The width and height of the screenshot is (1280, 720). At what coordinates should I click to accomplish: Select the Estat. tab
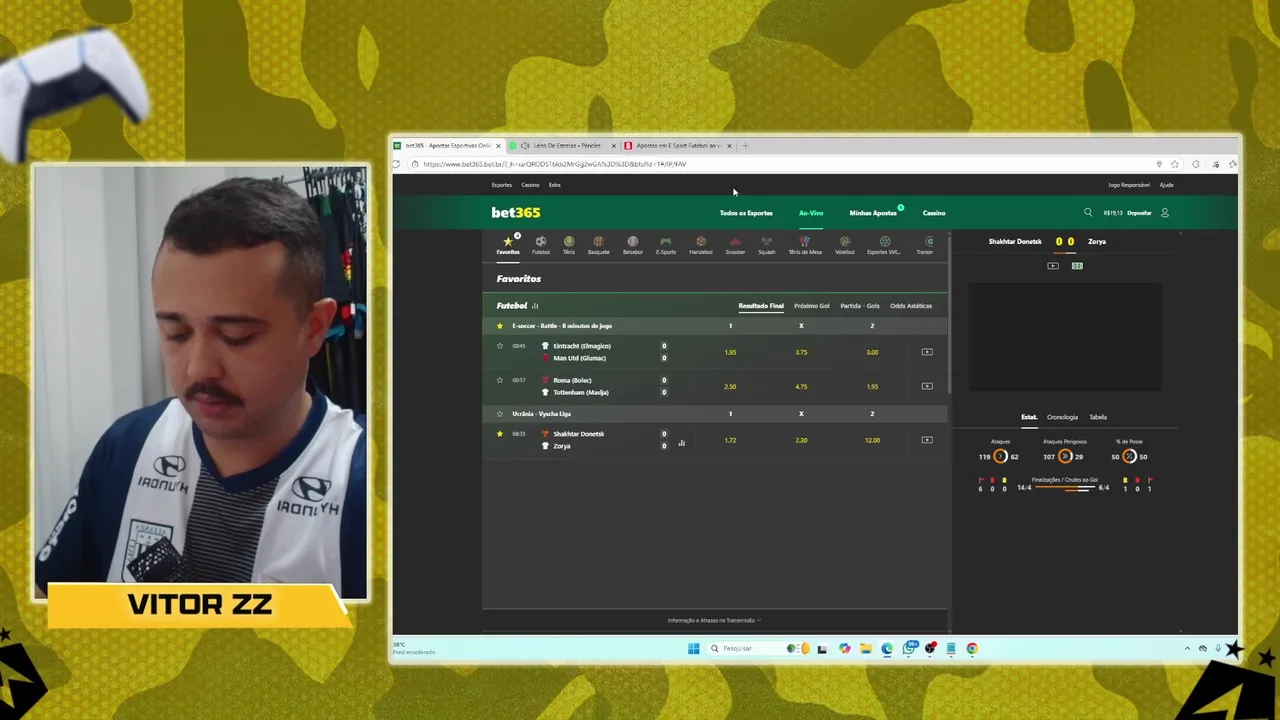pyautogui.click(x=1029, y=417)
